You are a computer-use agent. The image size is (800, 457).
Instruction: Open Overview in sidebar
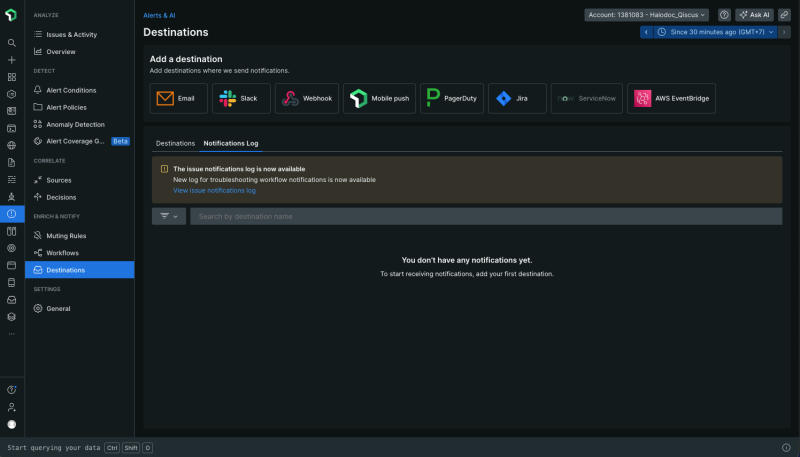pyautogui.click(x=80, y=52)
